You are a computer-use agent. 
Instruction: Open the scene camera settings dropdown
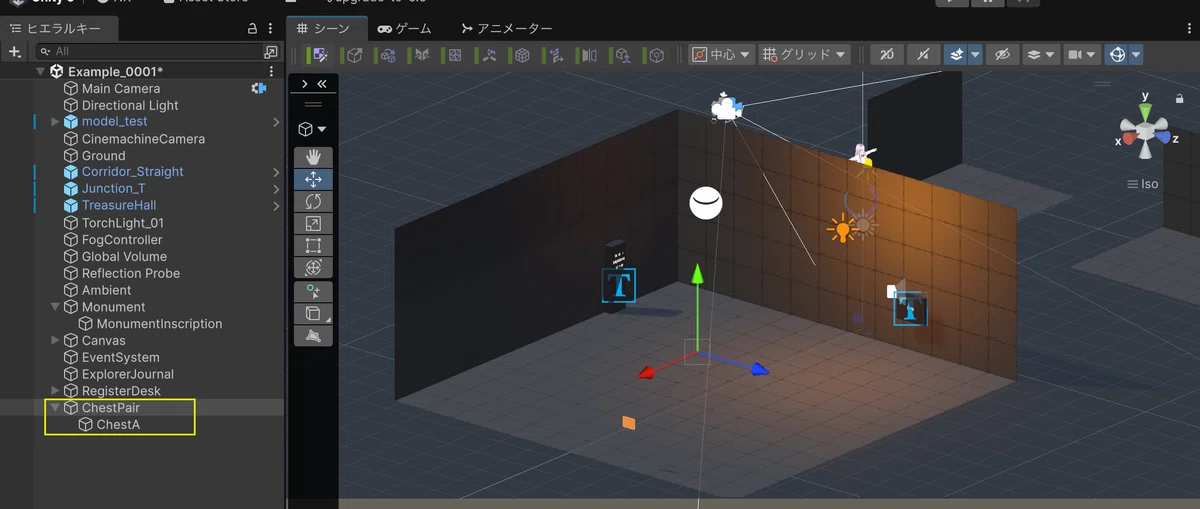(x=1081, y=55)
